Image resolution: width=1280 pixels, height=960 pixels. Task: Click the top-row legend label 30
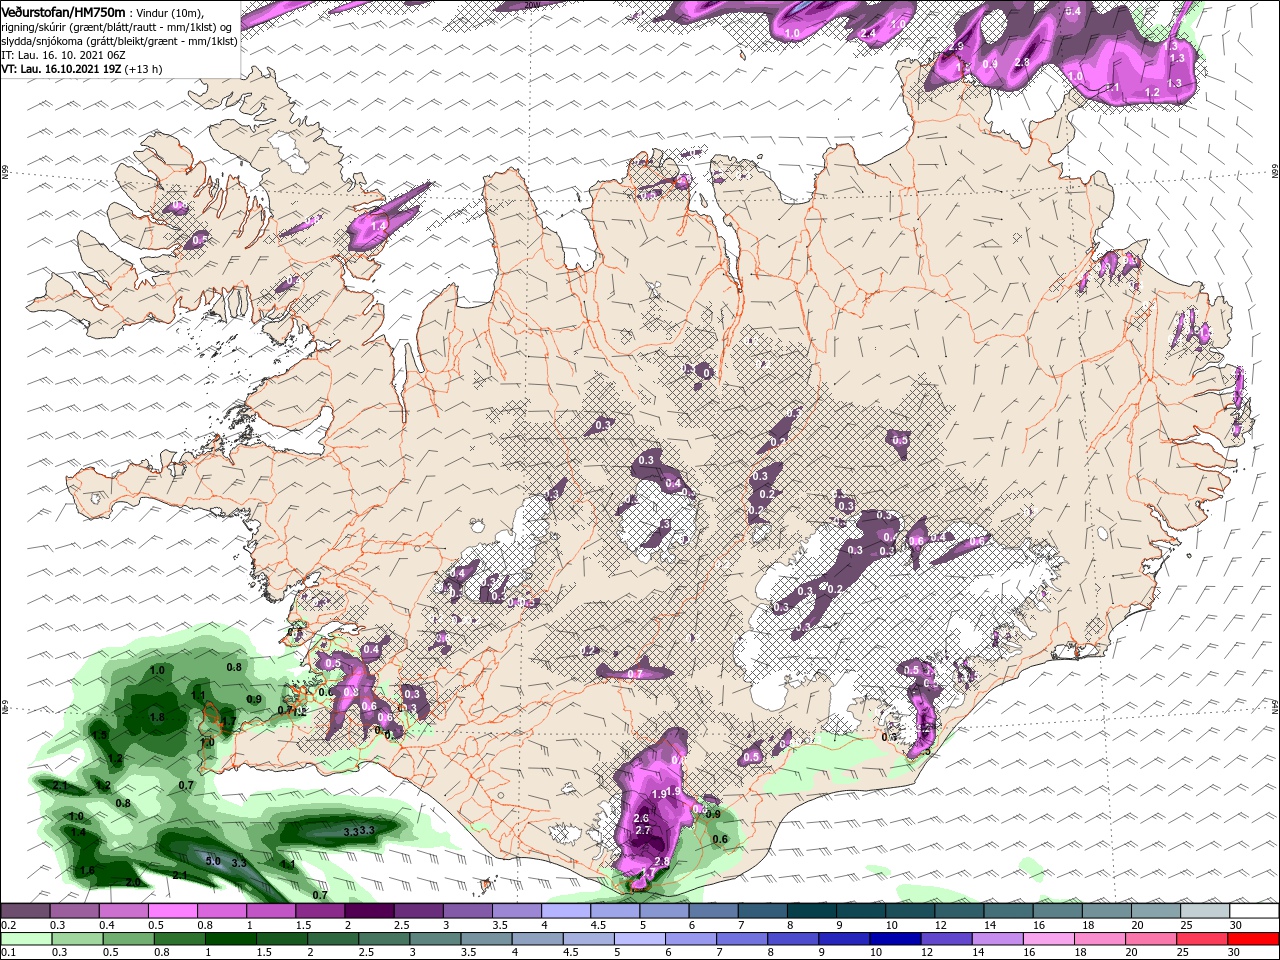point(1235,925)
